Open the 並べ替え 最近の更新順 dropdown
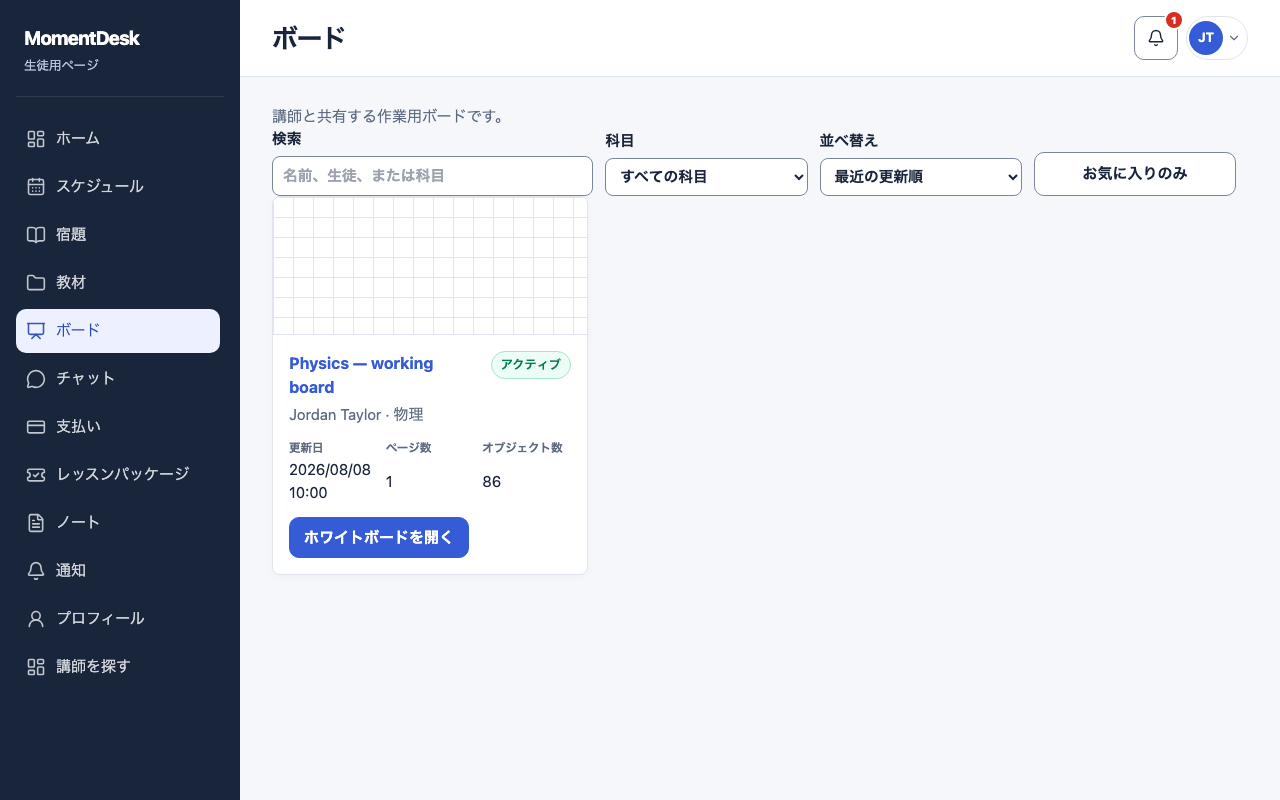Viewport: 1280px width, 800px height. 920,177
